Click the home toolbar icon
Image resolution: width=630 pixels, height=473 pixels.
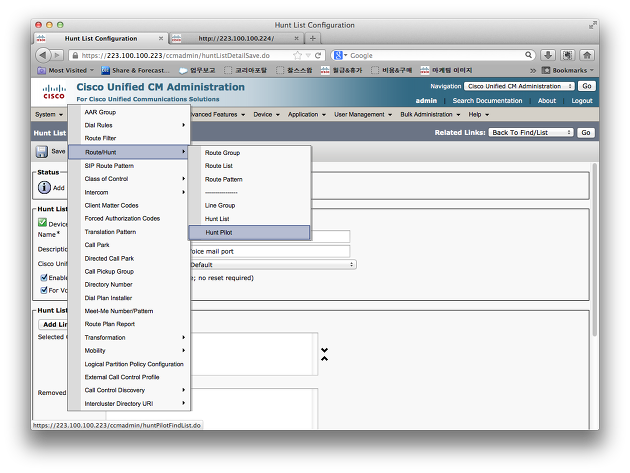pos(587,55)
